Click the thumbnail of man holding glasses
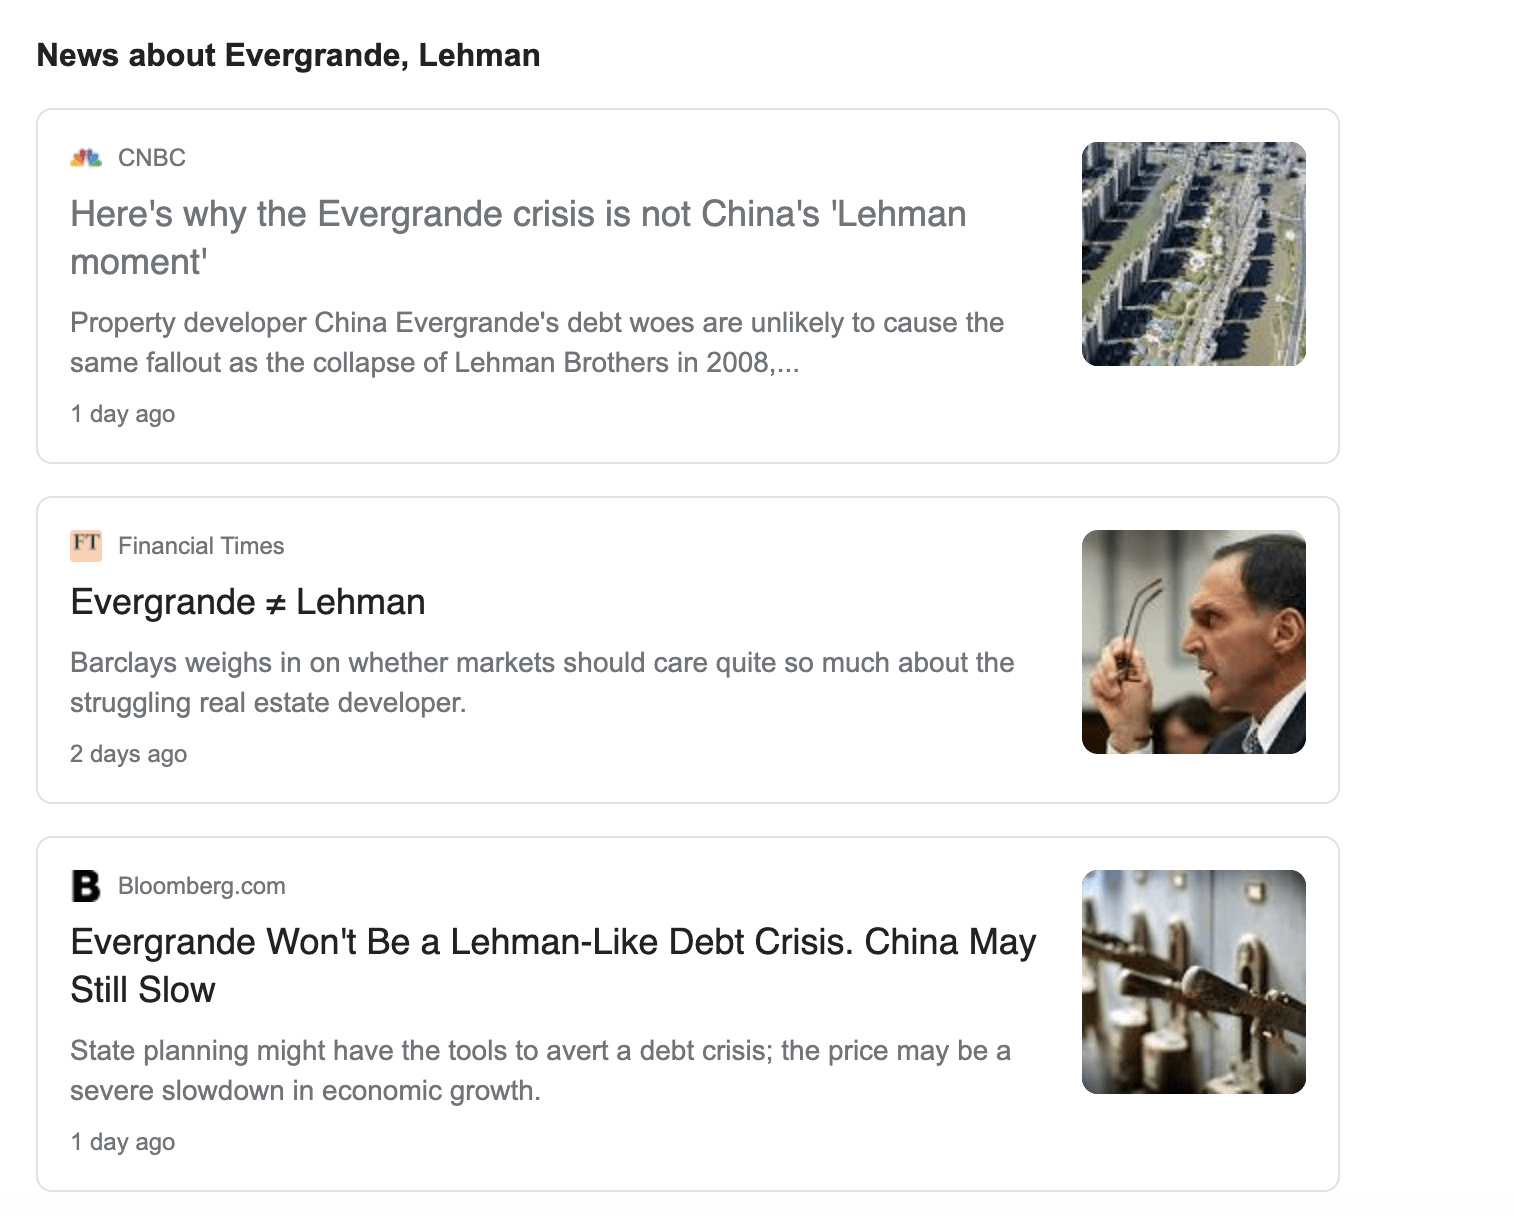 point(1193,641)
